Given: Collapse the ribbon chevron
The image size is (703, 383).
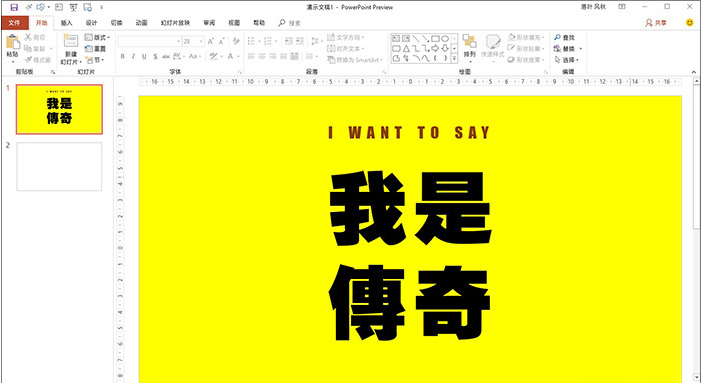Looking at the screenshot, I should 694,72.
